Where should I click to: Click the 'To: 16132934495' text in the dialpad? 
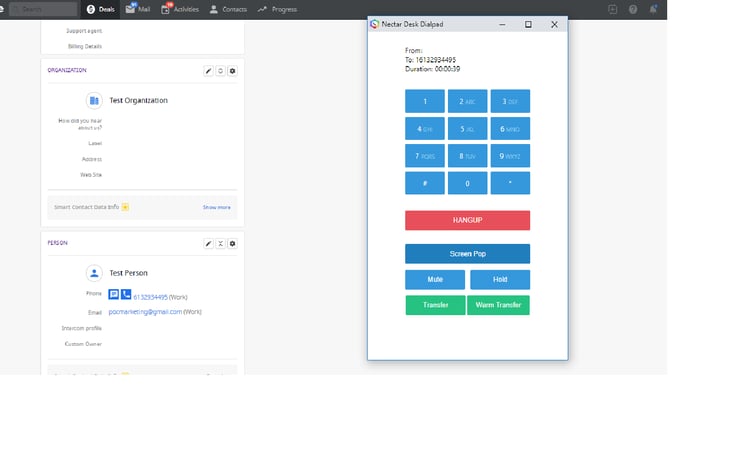[430, 60]
